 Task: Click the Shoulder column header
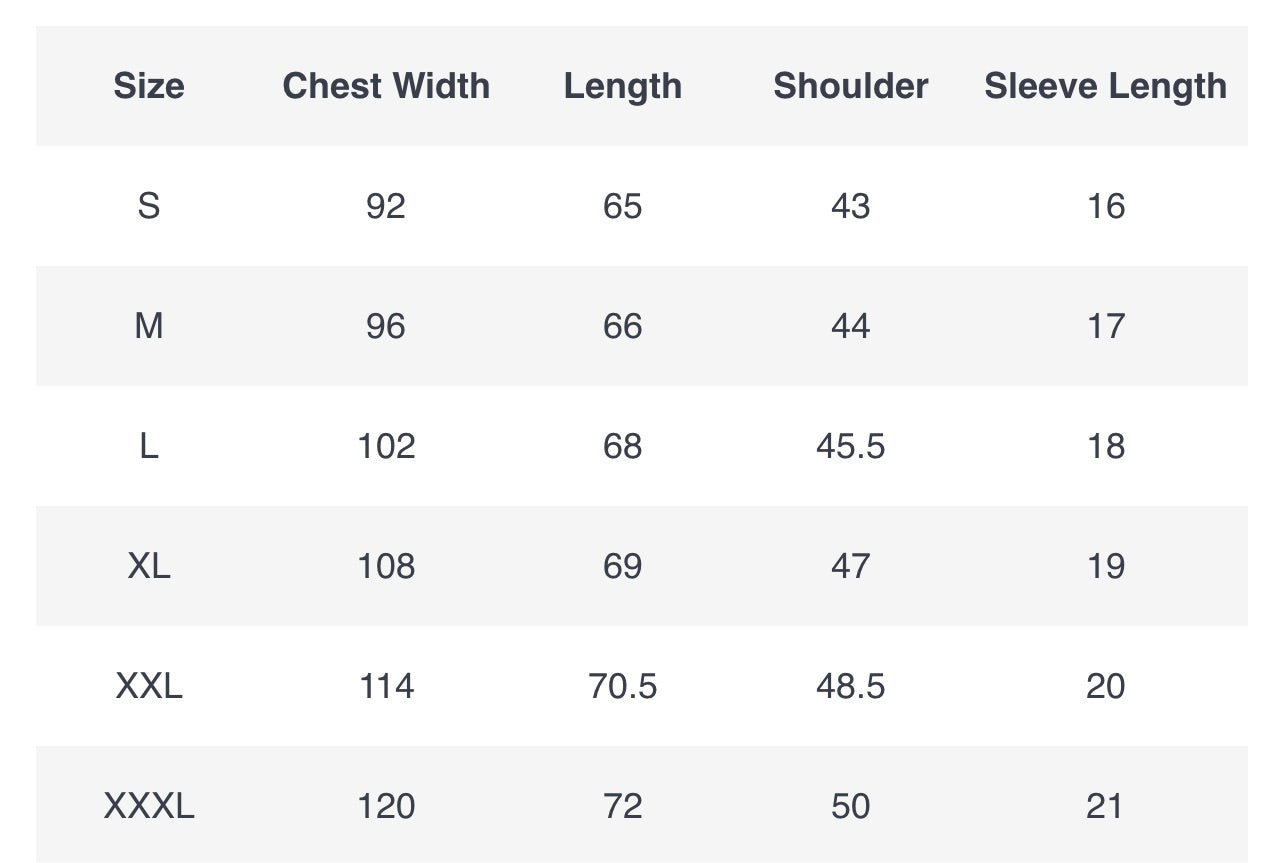(x=850, y=86)
